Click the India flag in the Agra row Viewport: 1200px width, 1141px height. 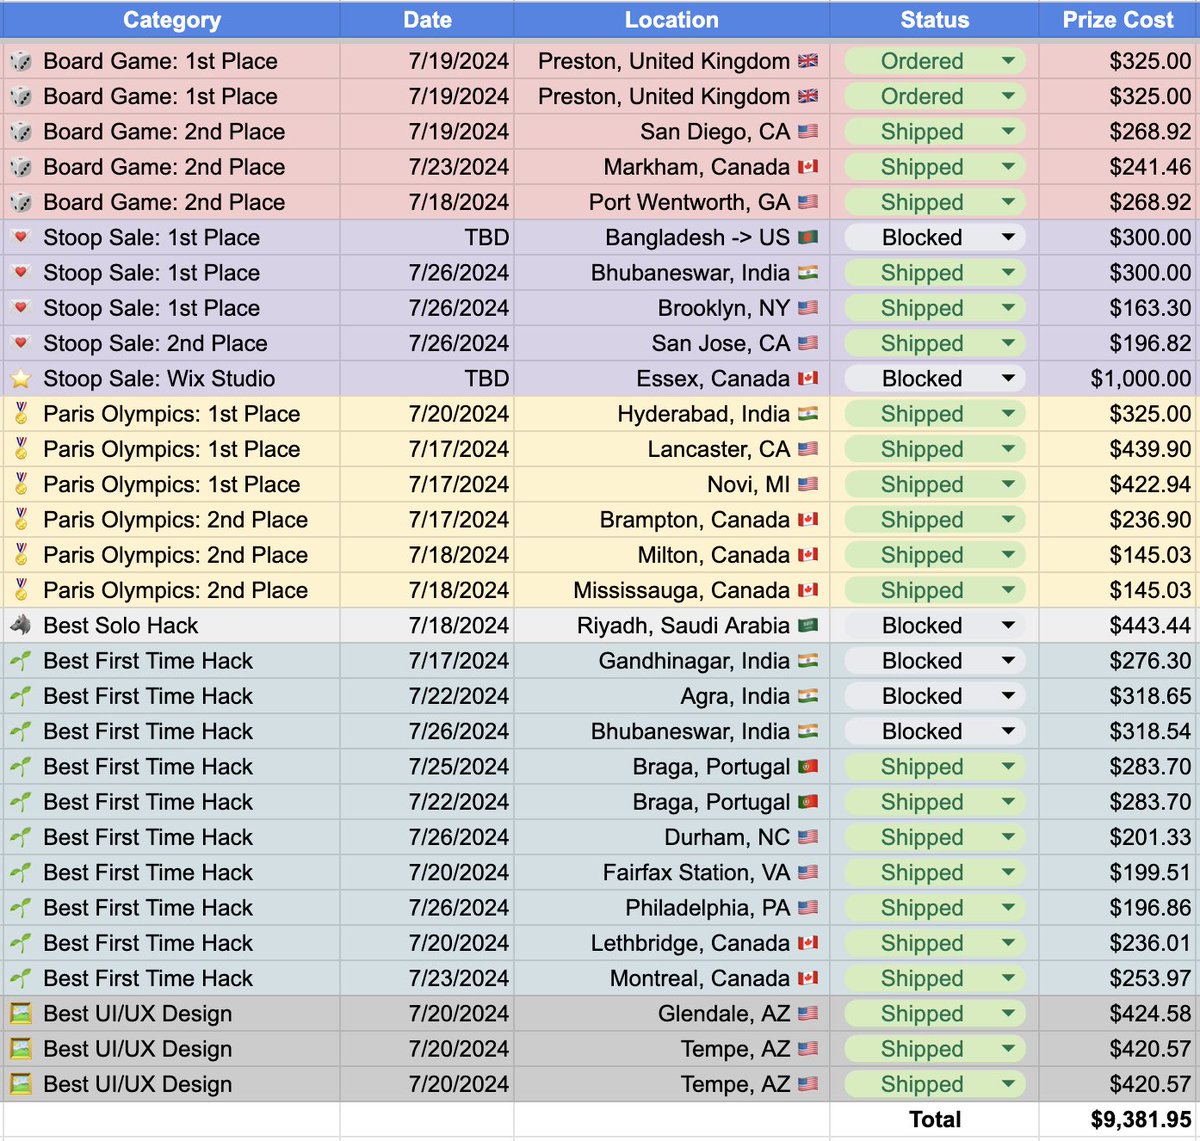808,696
